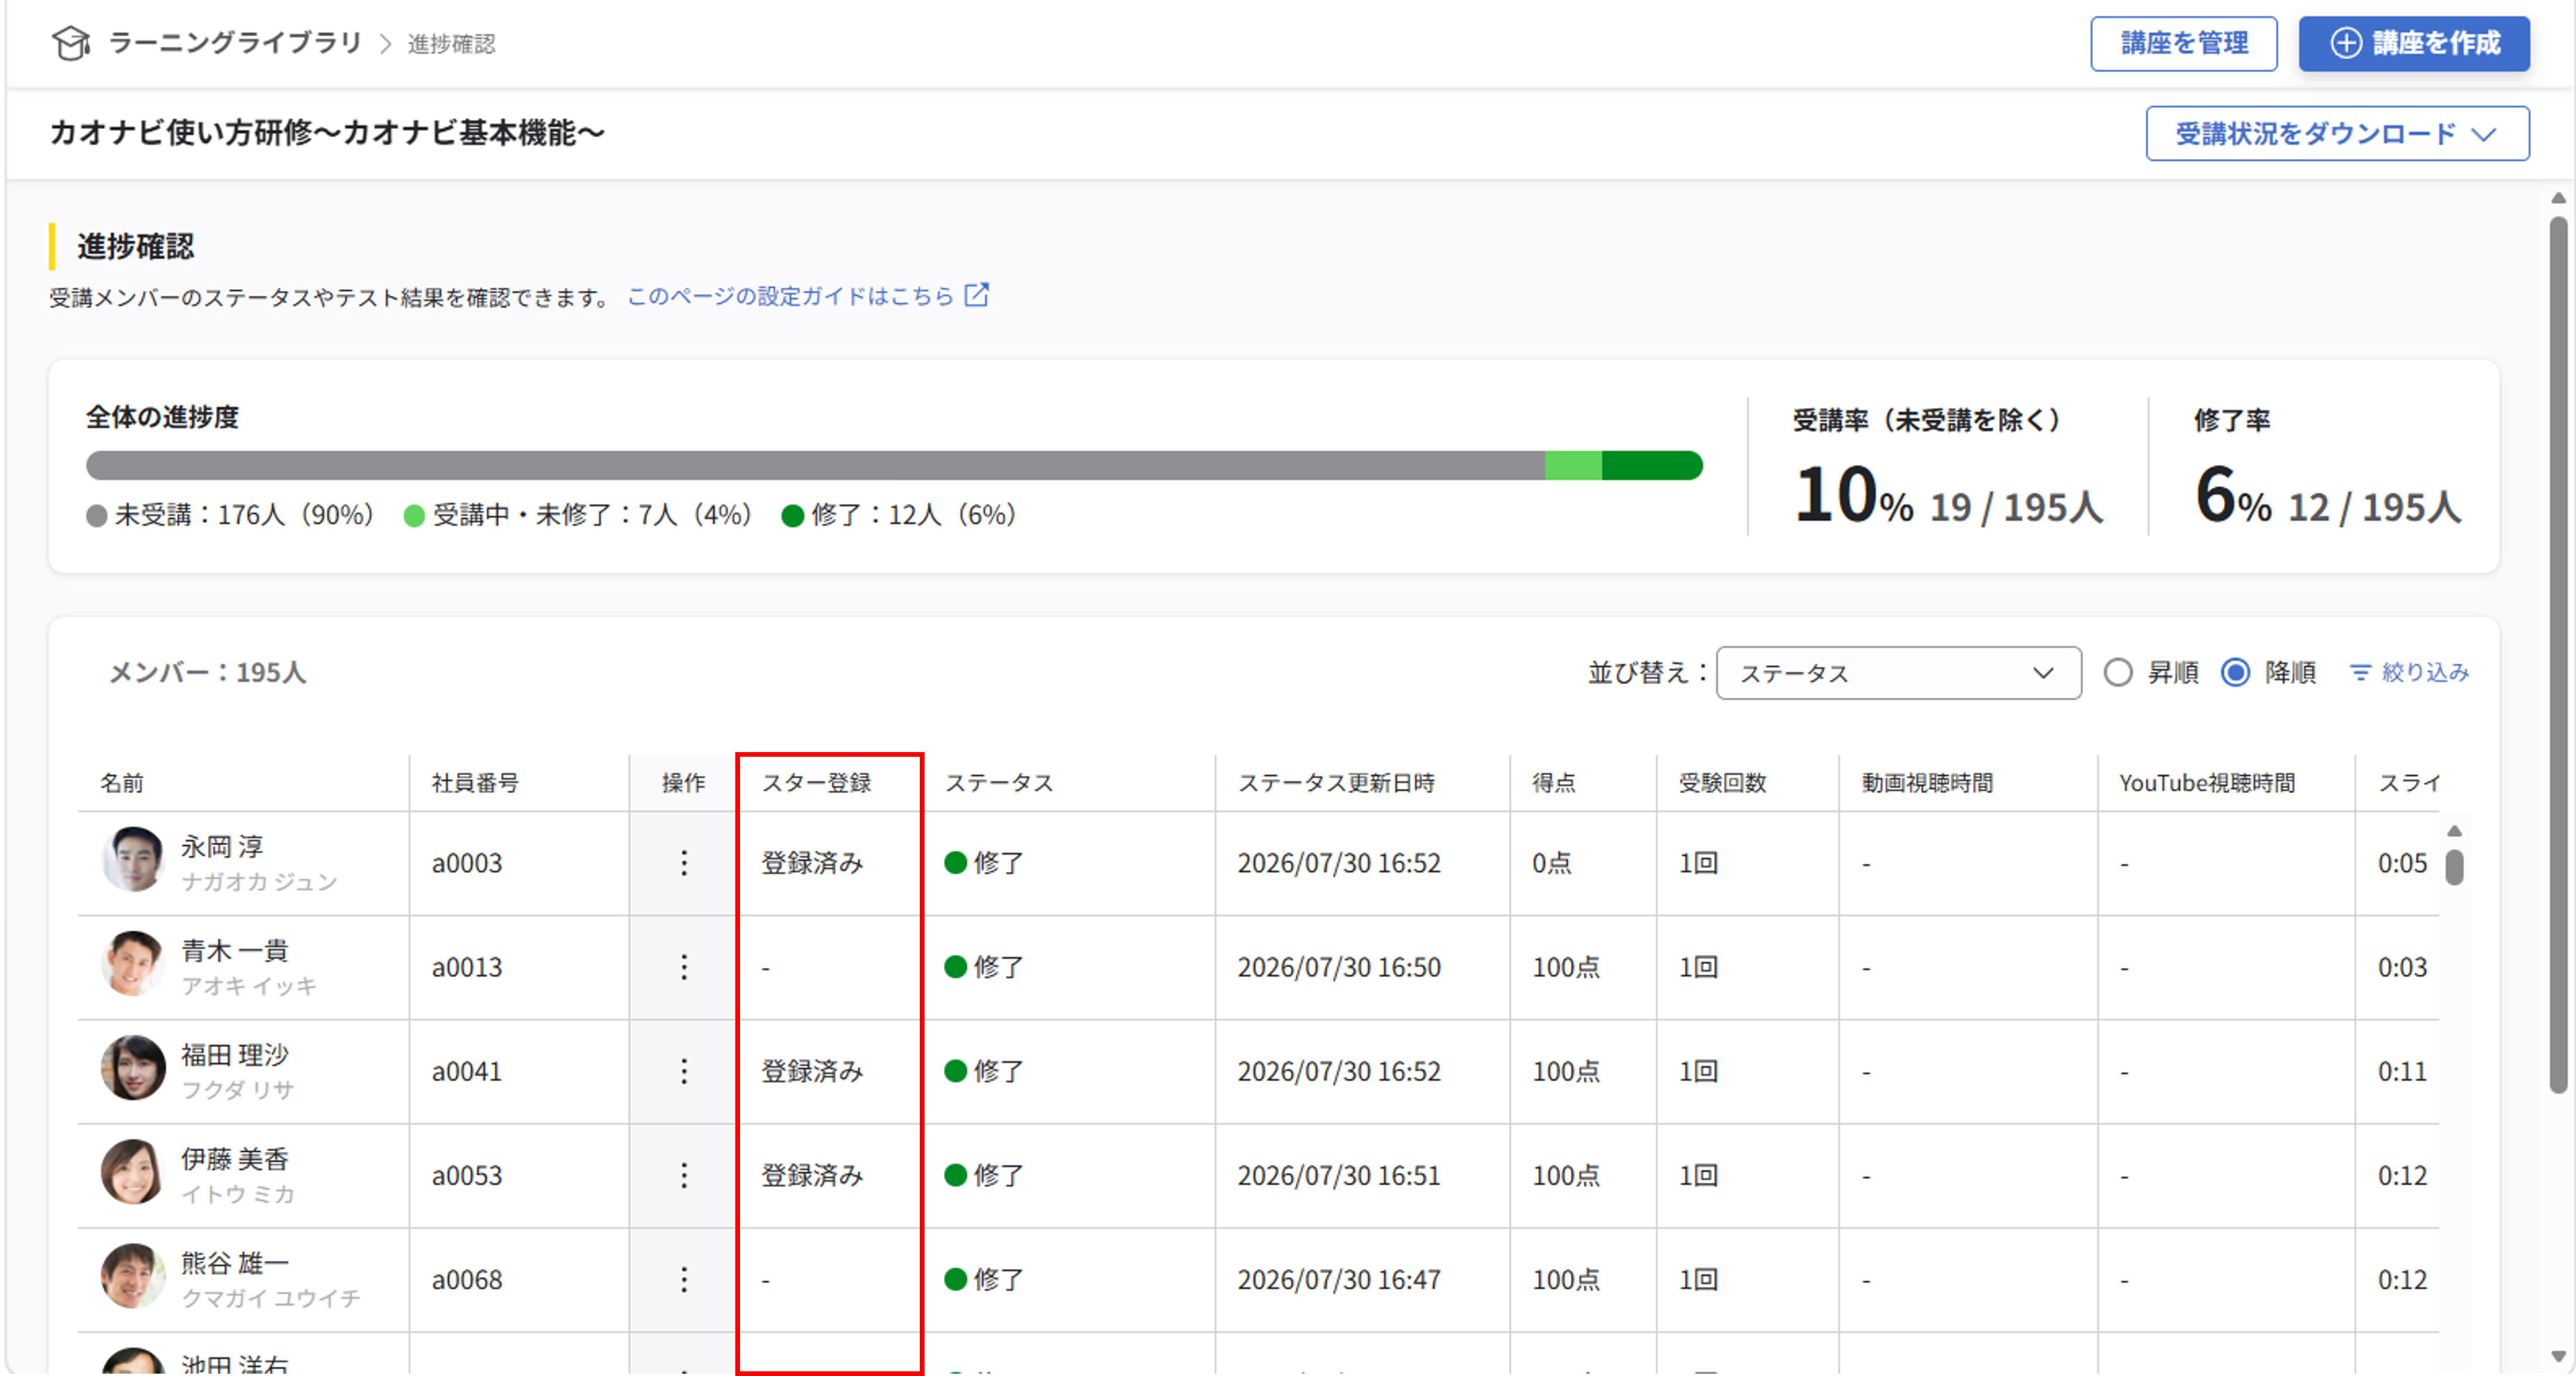Click the plus icon in 講座を作成 button
The width and height of the screenshot is (2576, 1376).
click(2346, 43)
